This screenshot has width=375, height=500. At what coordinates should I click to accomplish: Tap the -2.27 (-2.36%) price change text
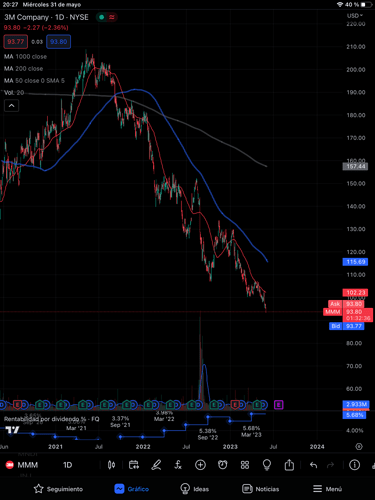tap(46, 28)
